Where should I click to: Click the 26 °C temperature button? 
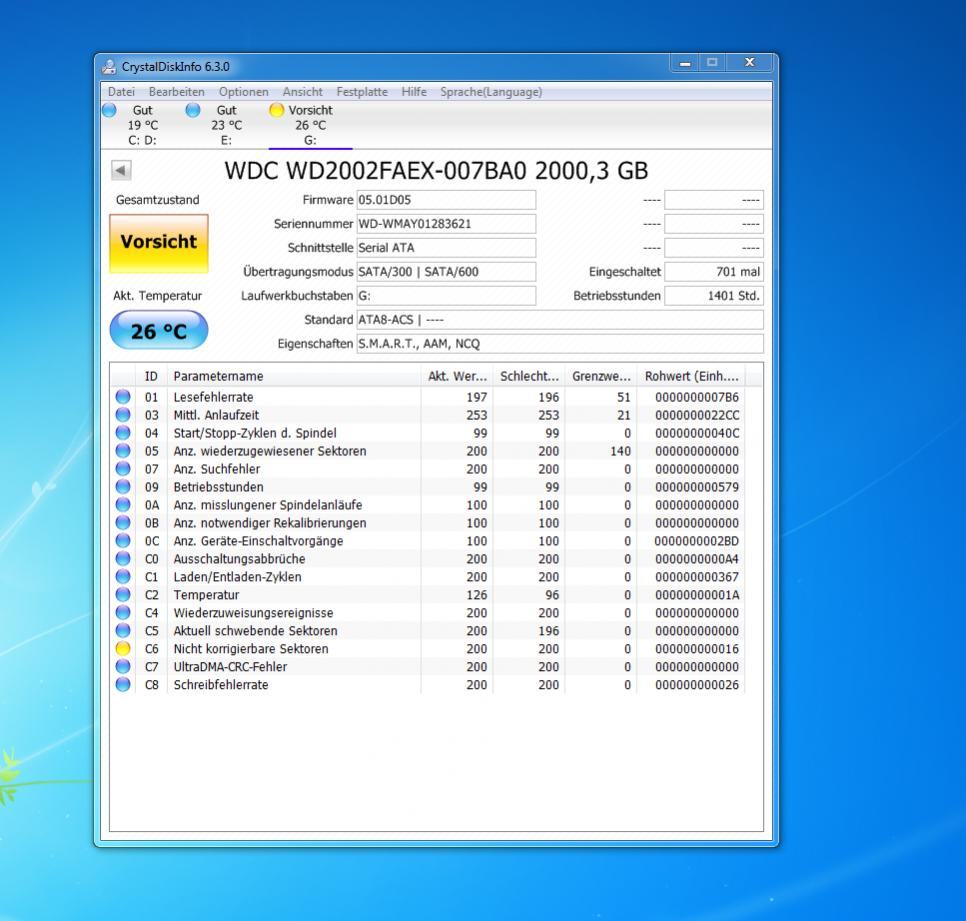tap(159, 330)
